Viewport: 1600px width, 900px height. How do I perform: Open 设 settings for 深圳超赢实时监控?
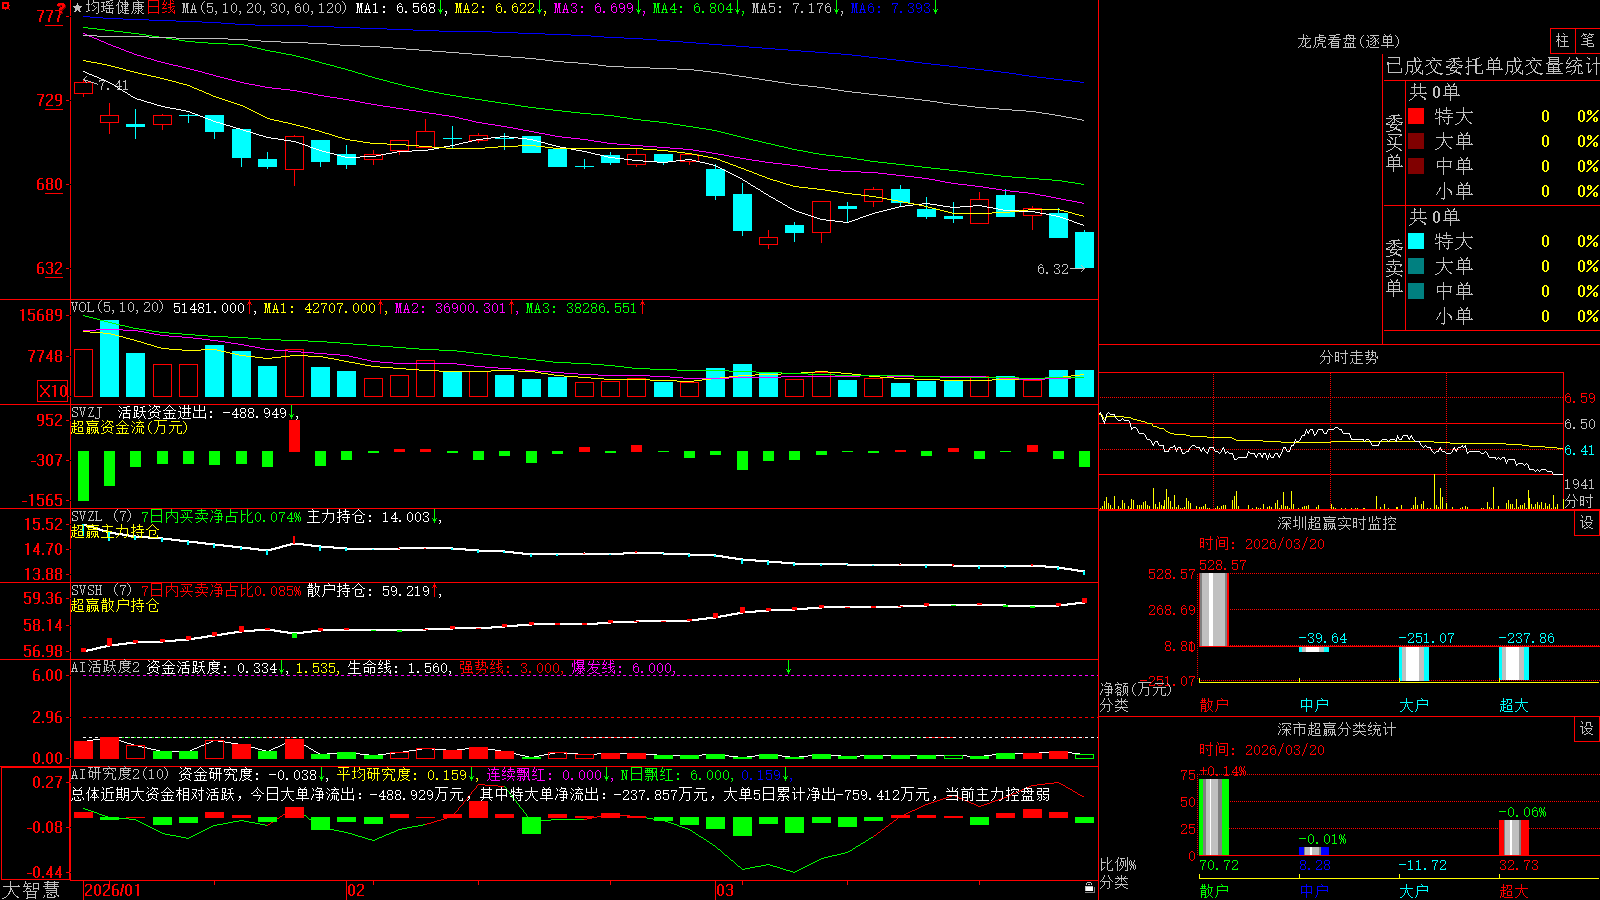(x=1587, y=523)
